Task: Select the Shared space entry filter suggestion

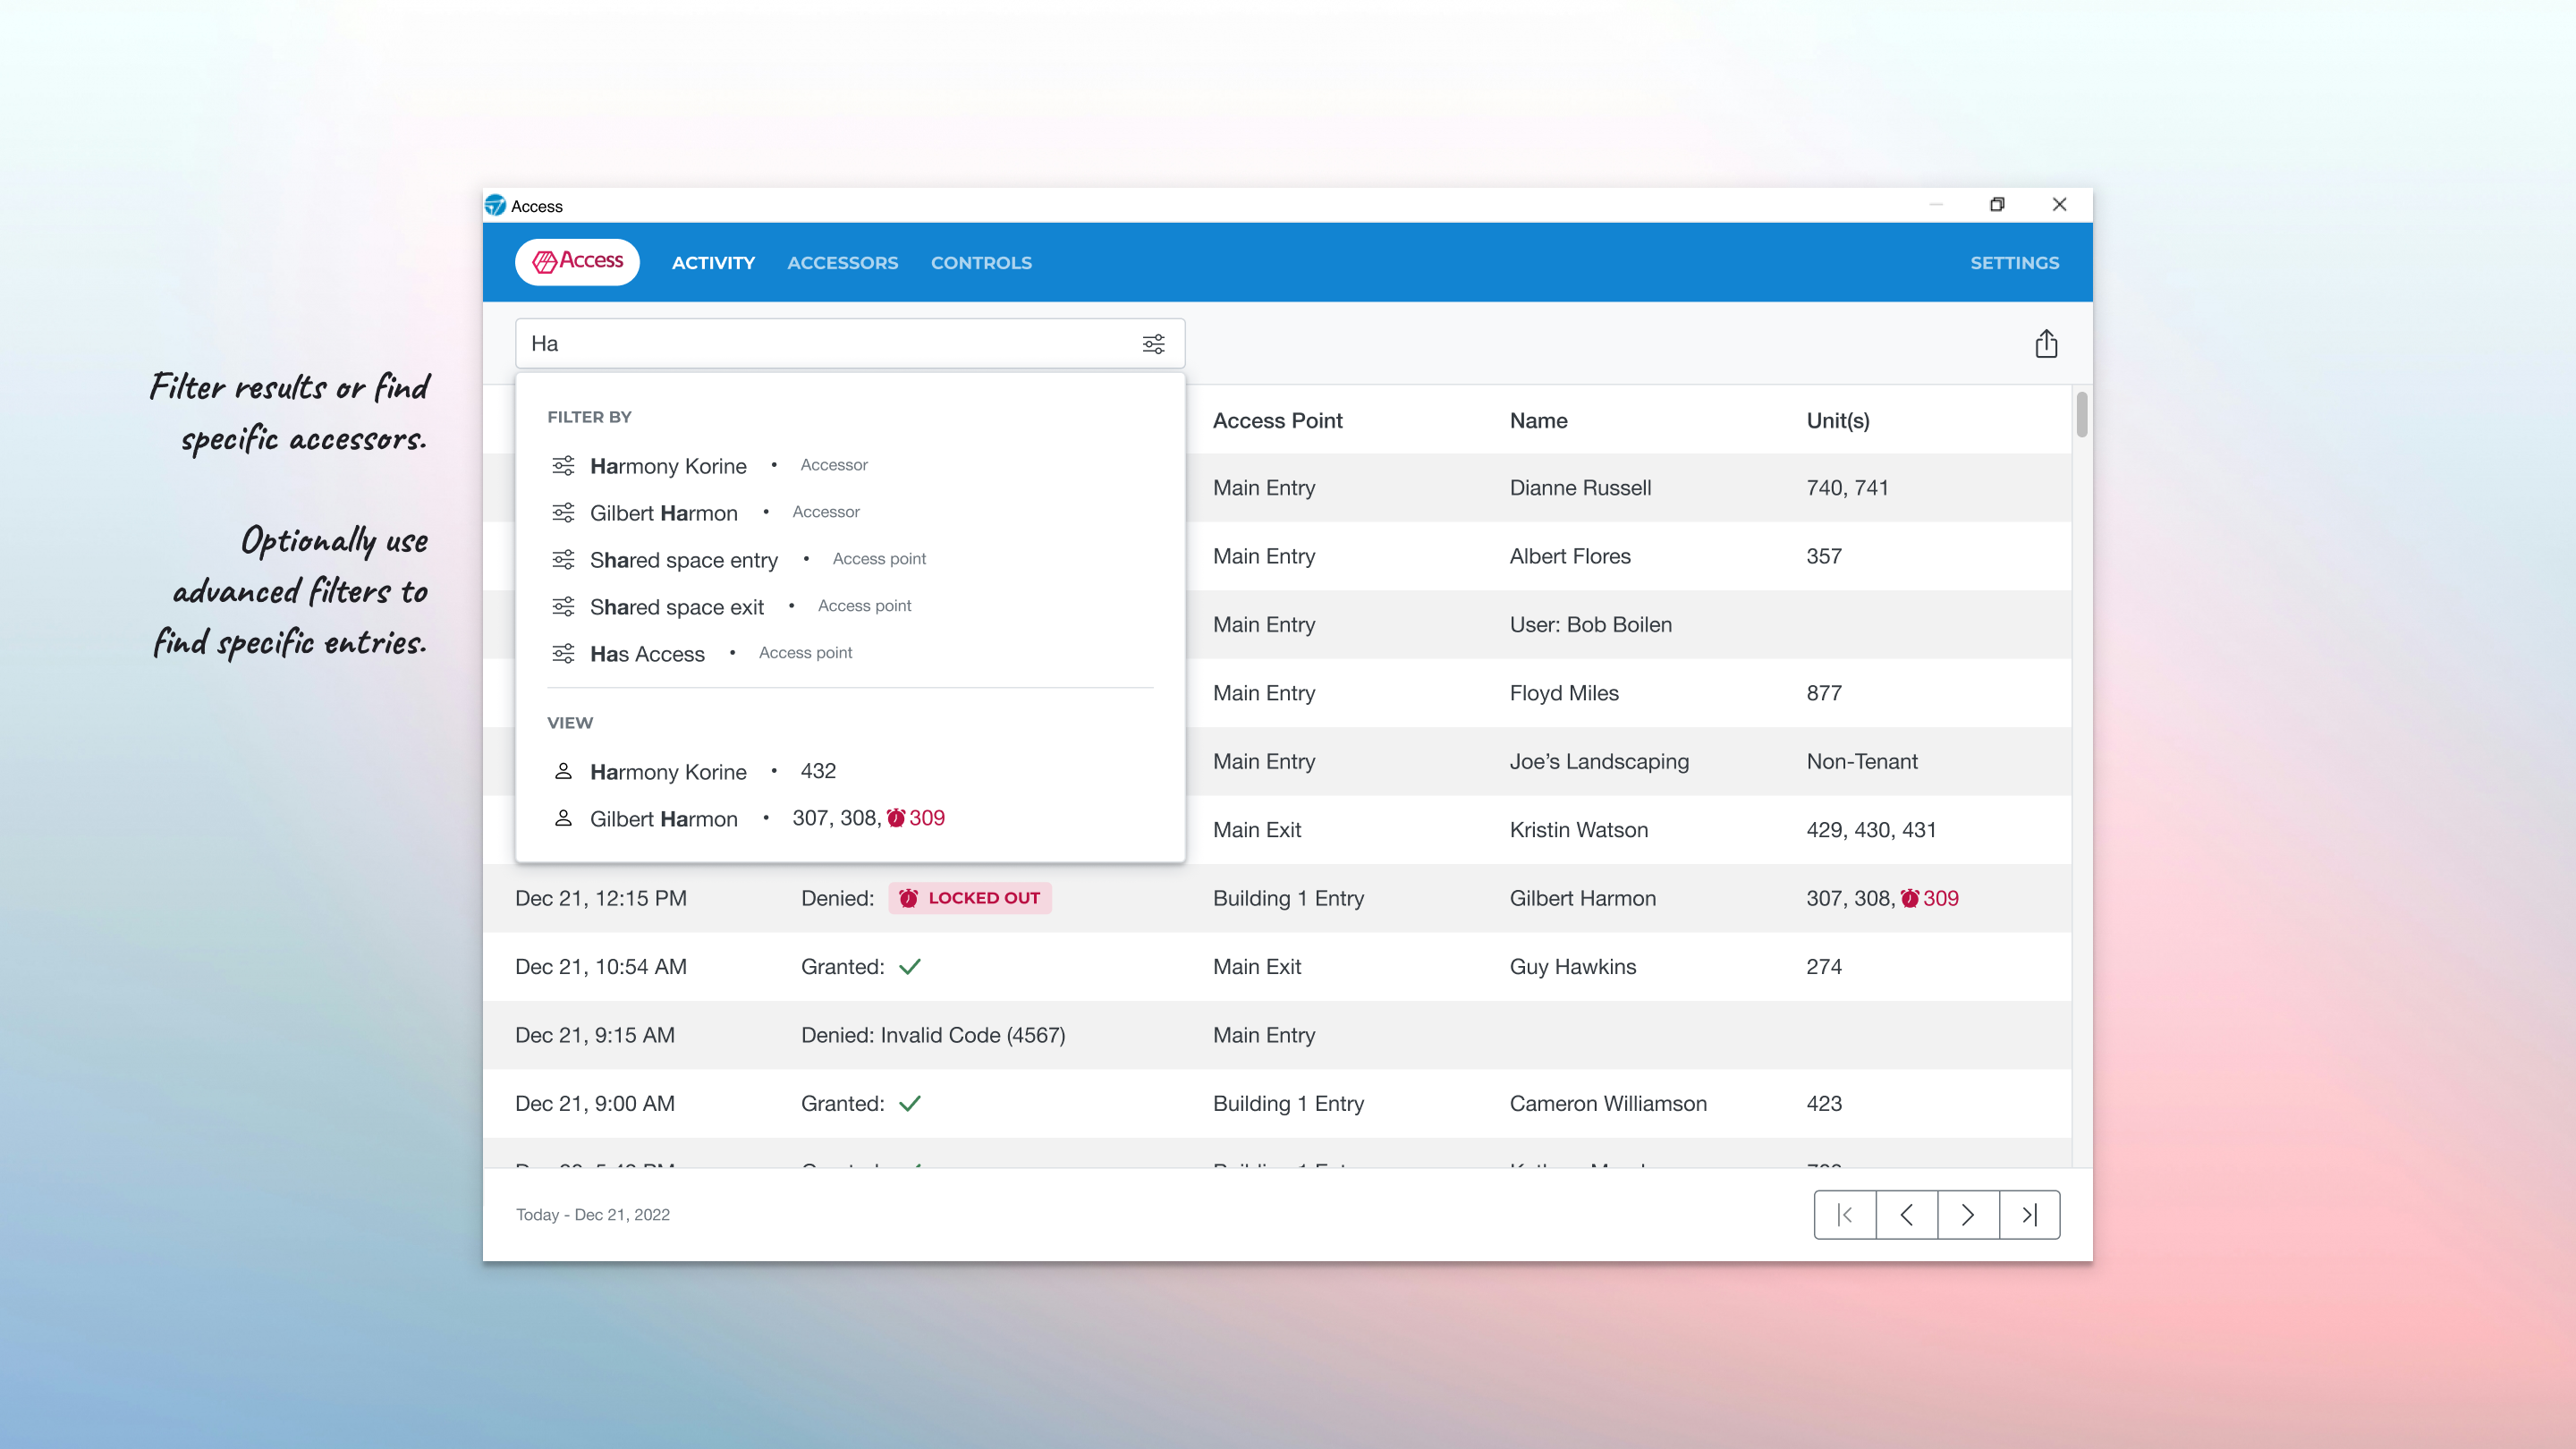Action: 684,560
